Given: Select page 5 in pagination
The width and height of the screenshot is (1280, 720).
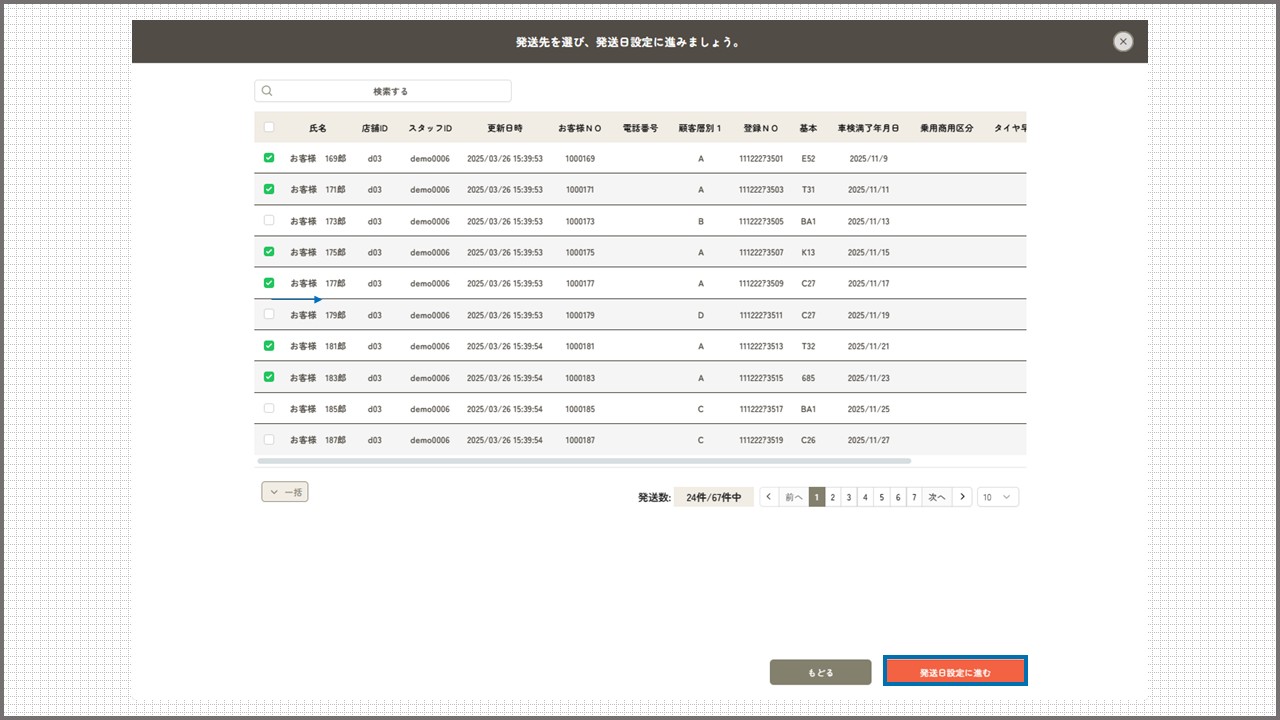Looking at the screenshot, I should tap(882, 497).
